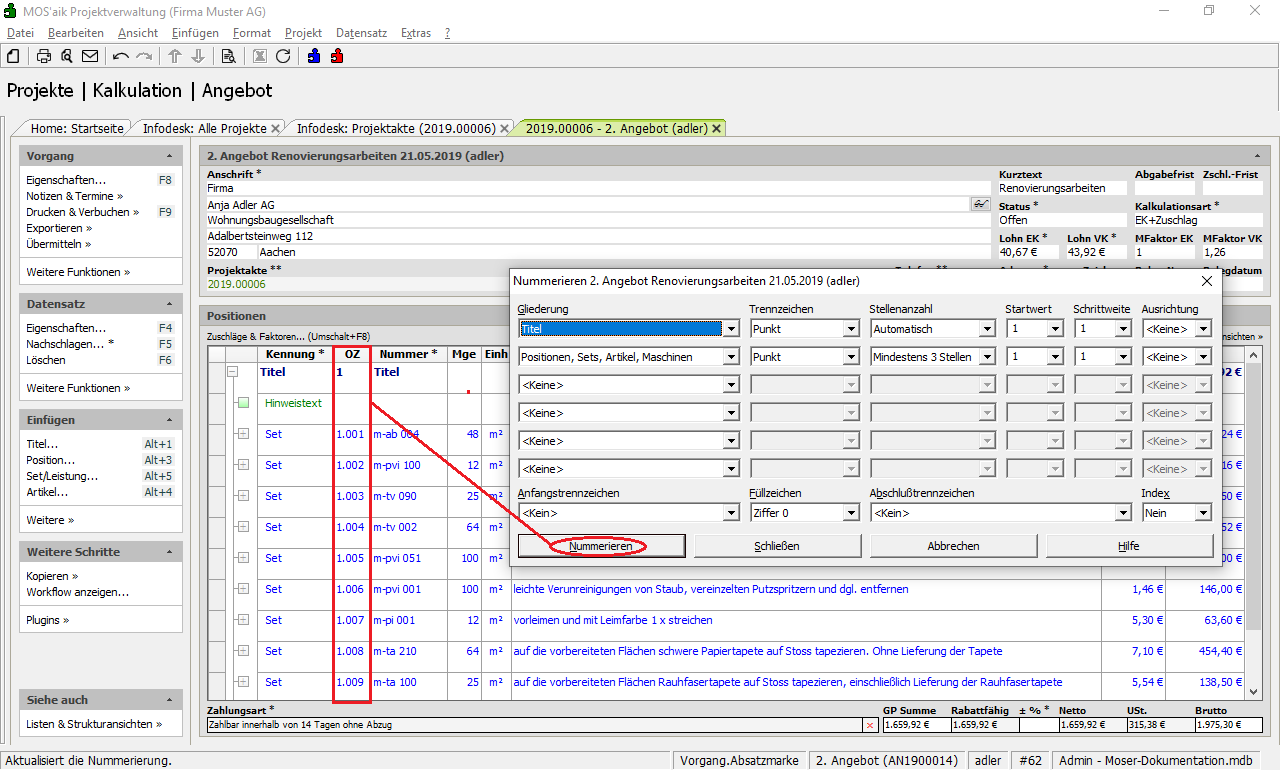Click the orange X beside Zahlungsart field
Viewport: 1280px width, 770px height.
pos(869,725)
